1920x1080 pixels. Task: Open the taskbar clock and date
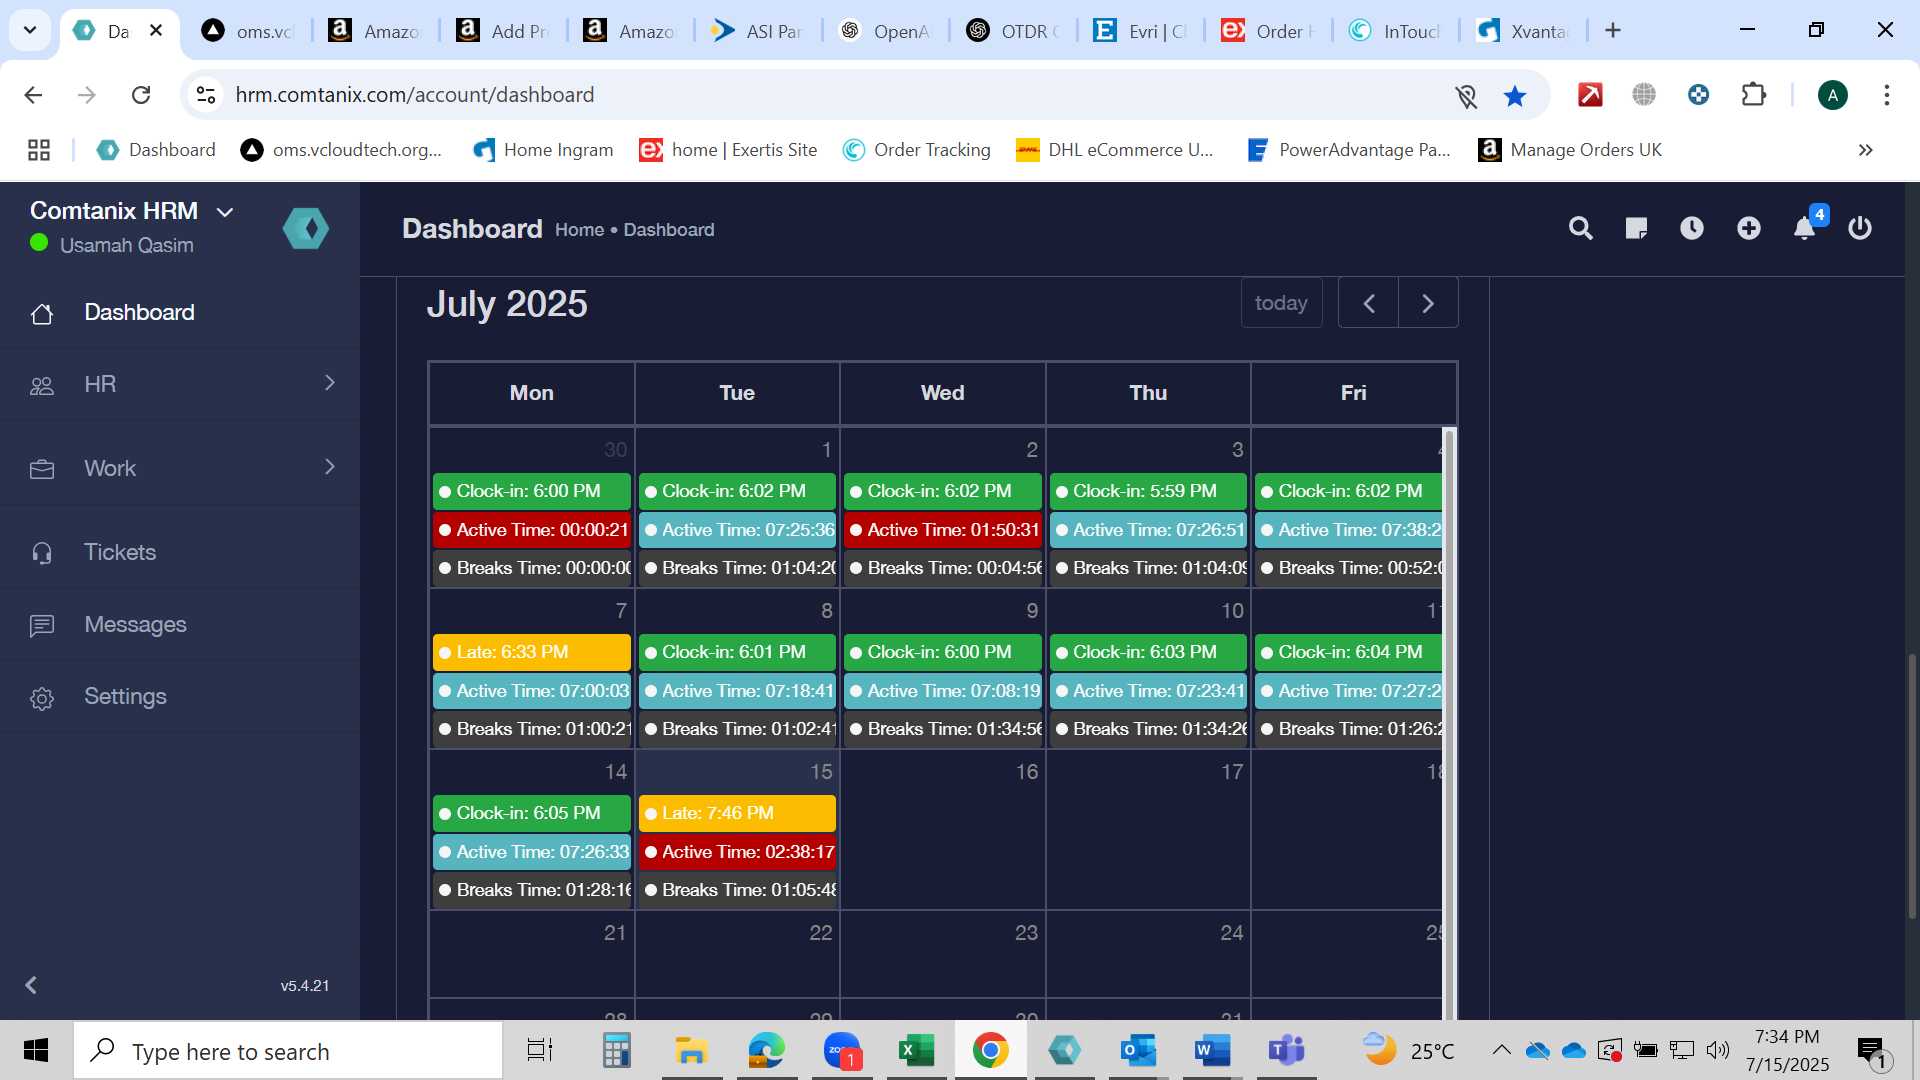point(1787,1051)
